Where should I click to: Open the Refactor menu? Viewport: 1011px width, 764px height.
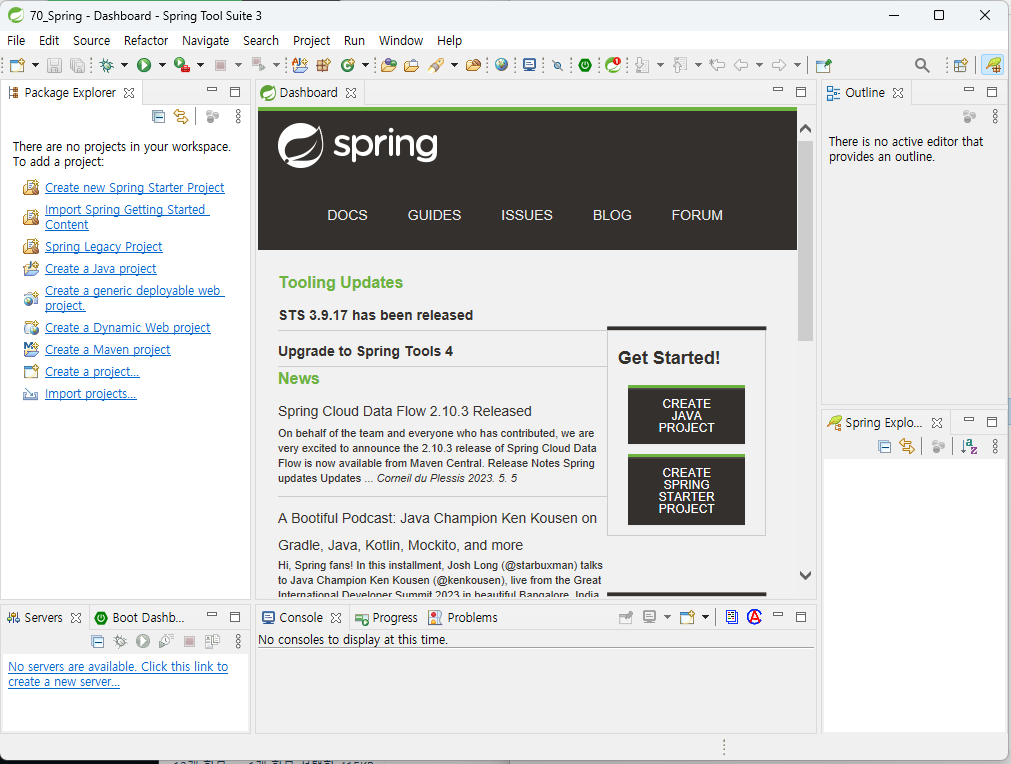click(146, 41)
